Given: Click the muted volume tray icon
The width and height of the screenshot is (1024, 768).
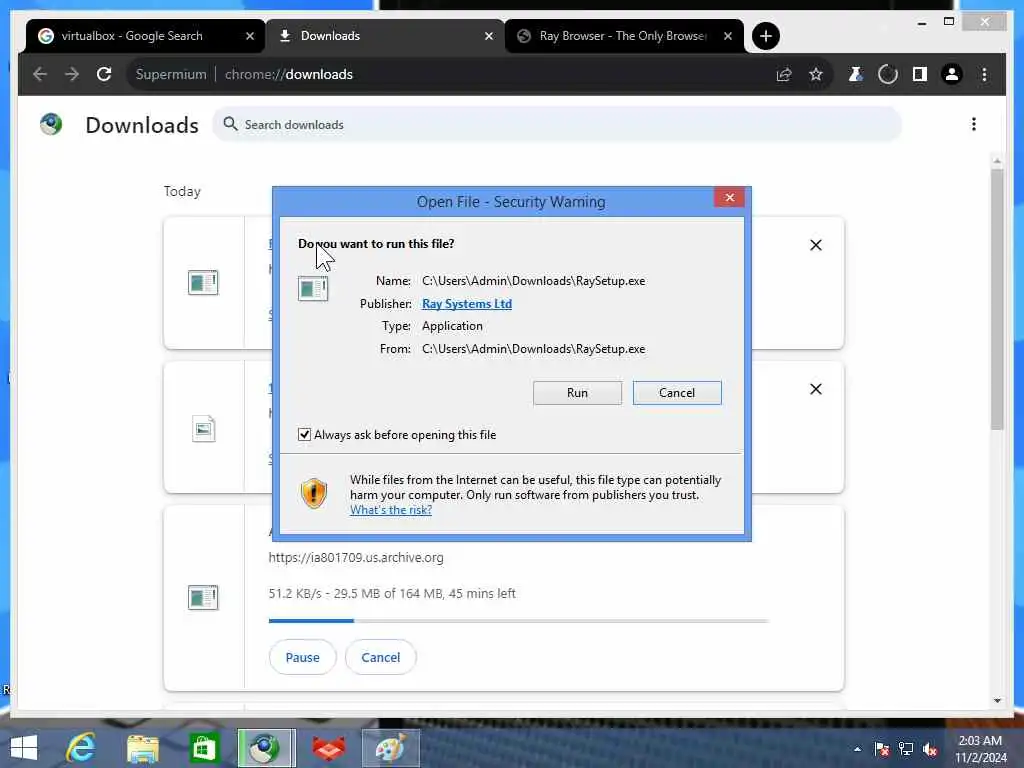Looking at the screenshot, I should pyautogui.click(x=930, y=748).
